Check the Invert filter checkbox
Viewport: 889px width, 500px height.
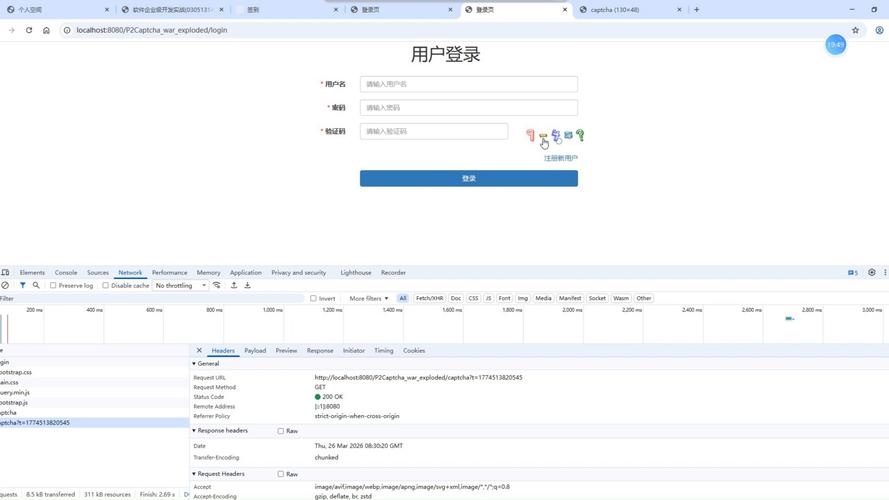pos(313,298)
